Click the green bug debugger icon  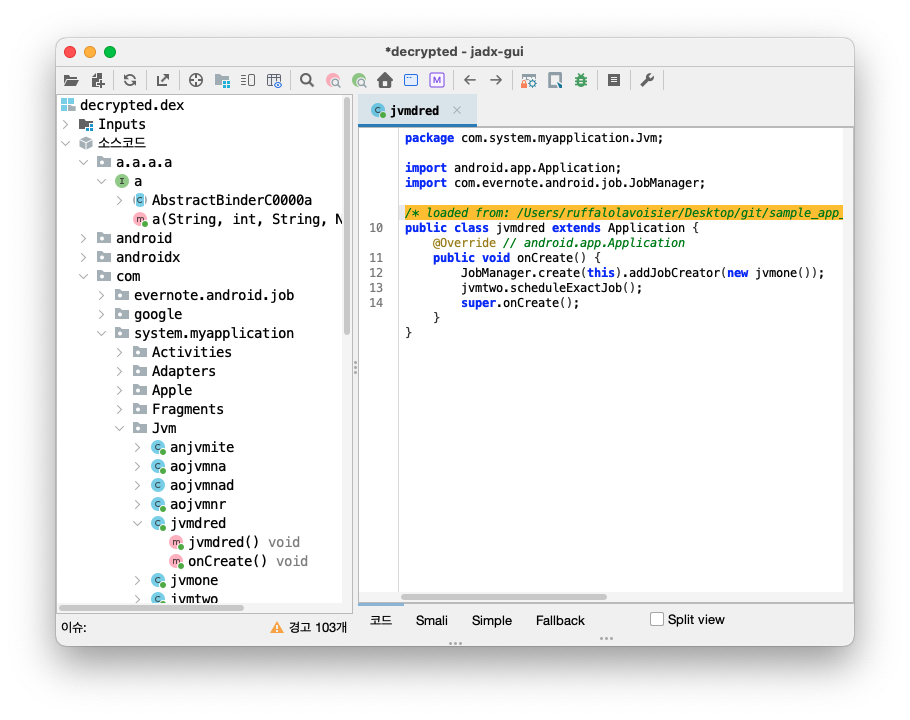tap(581, 80)
